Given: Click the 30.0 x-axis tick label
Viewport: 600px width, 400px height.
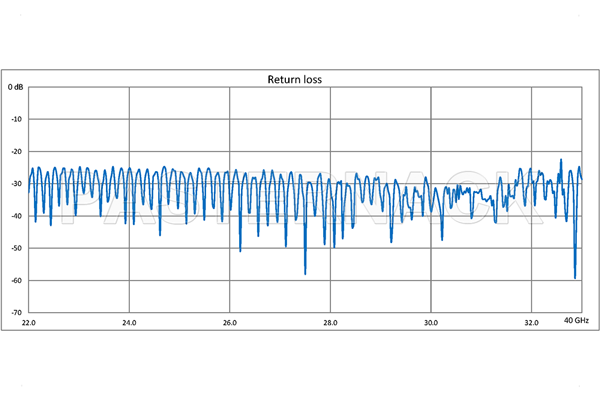Looking at the screenshot, I should click(431, 323).
